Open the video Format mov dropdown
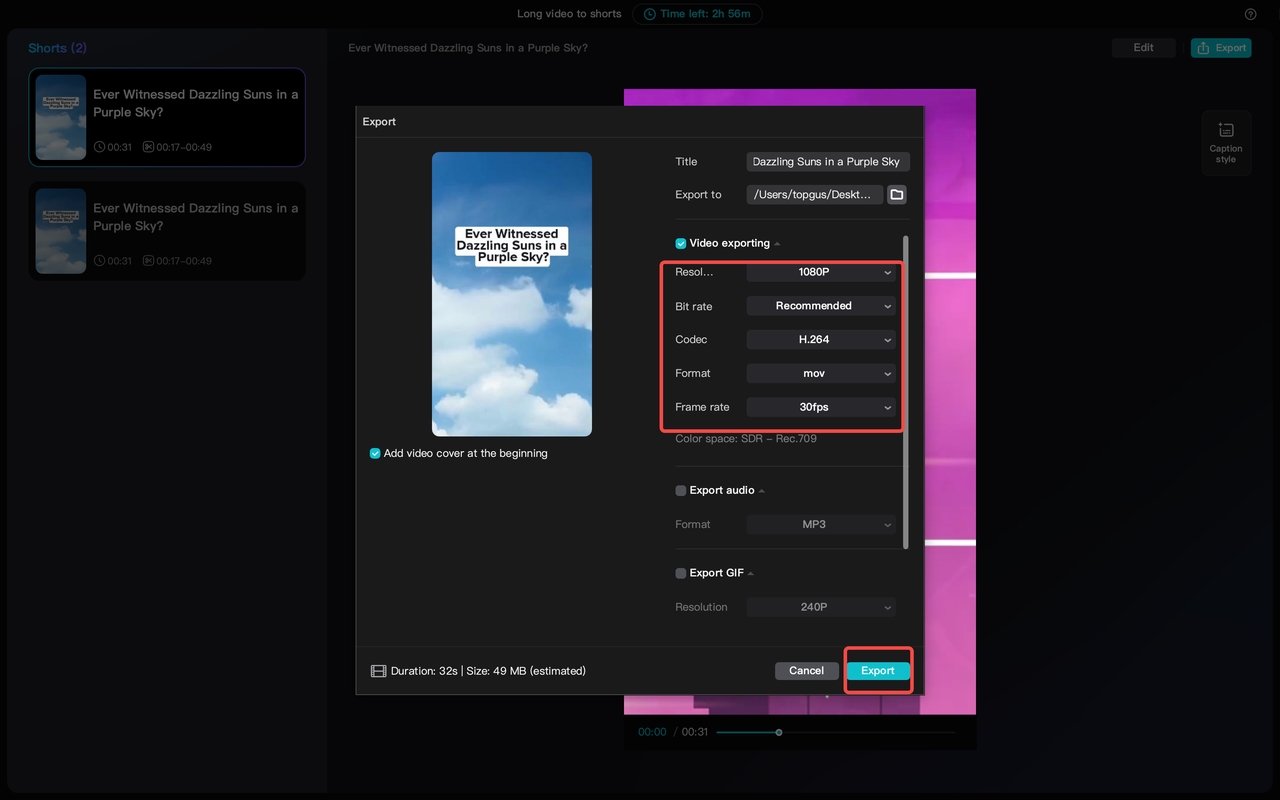This screenshot has height=800, width=1280. [821, 373]
